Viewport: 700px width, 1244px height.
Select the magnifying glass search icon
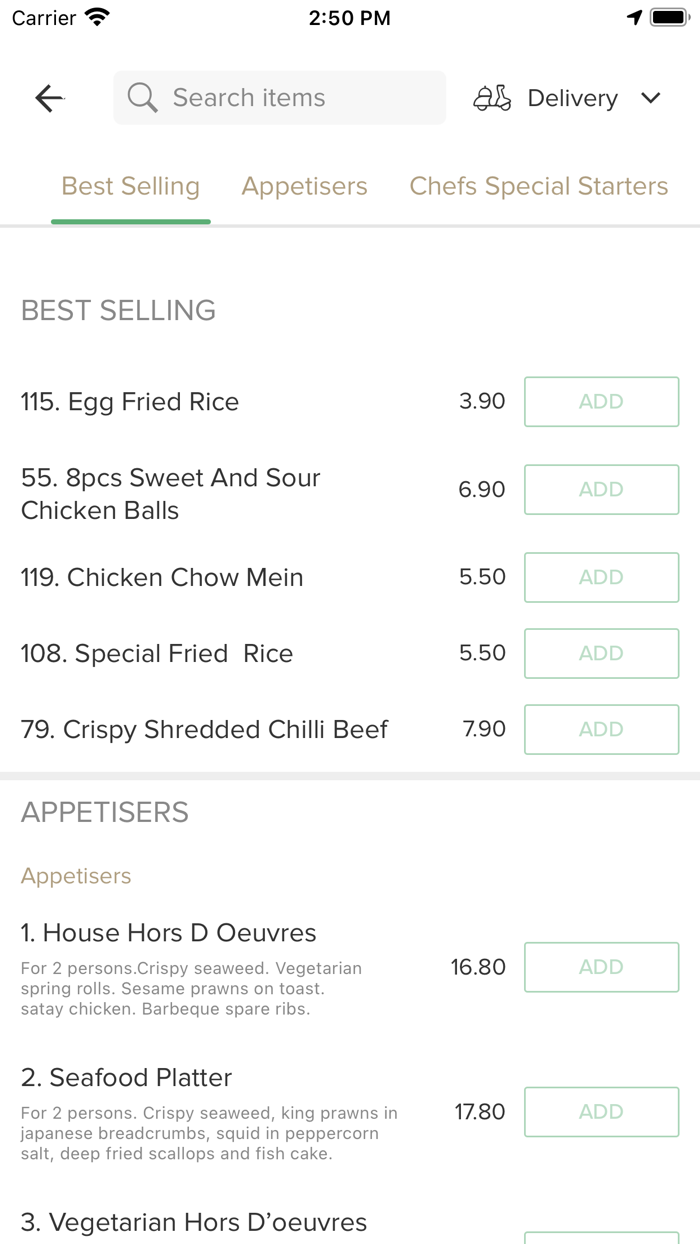coord(141,97)
